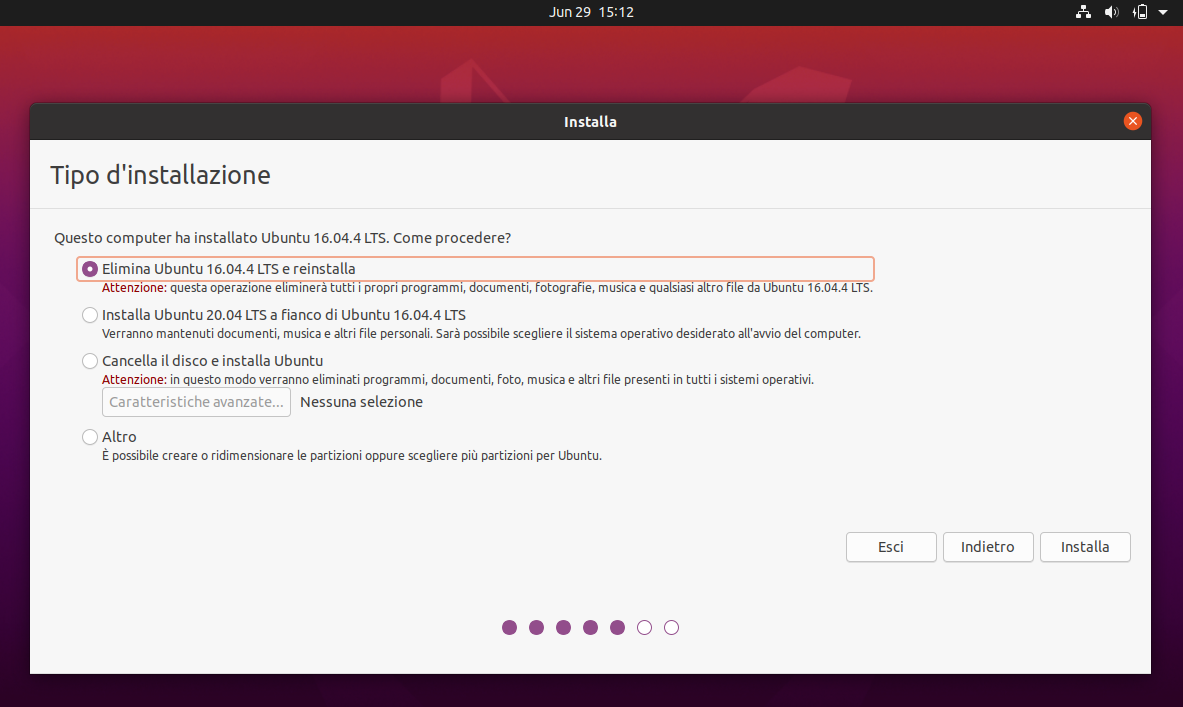Click the volume speaker icon

click(1111, 12)
